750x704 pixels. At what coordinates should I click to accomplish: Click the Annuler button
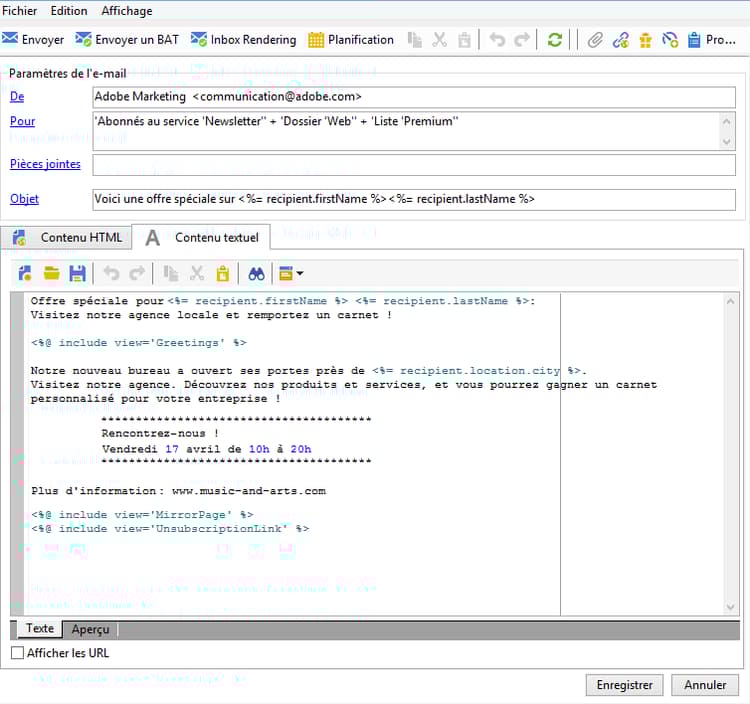click(705, 685)
